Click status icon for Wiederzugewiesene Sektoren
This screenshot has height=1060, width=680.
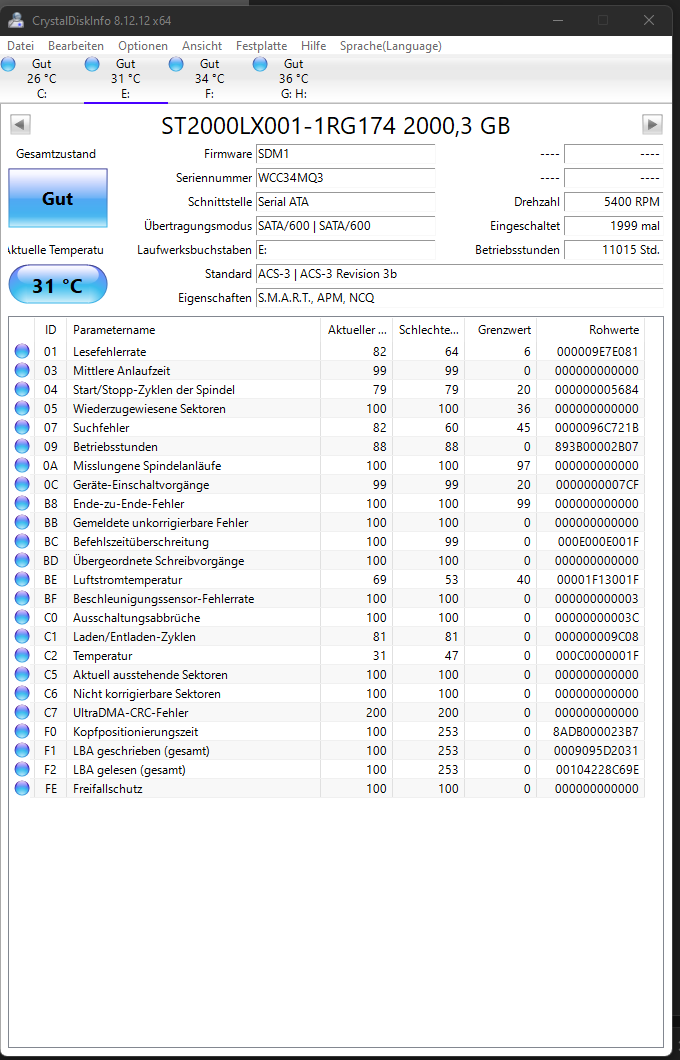pyautogui.click(x=22, y=408)
